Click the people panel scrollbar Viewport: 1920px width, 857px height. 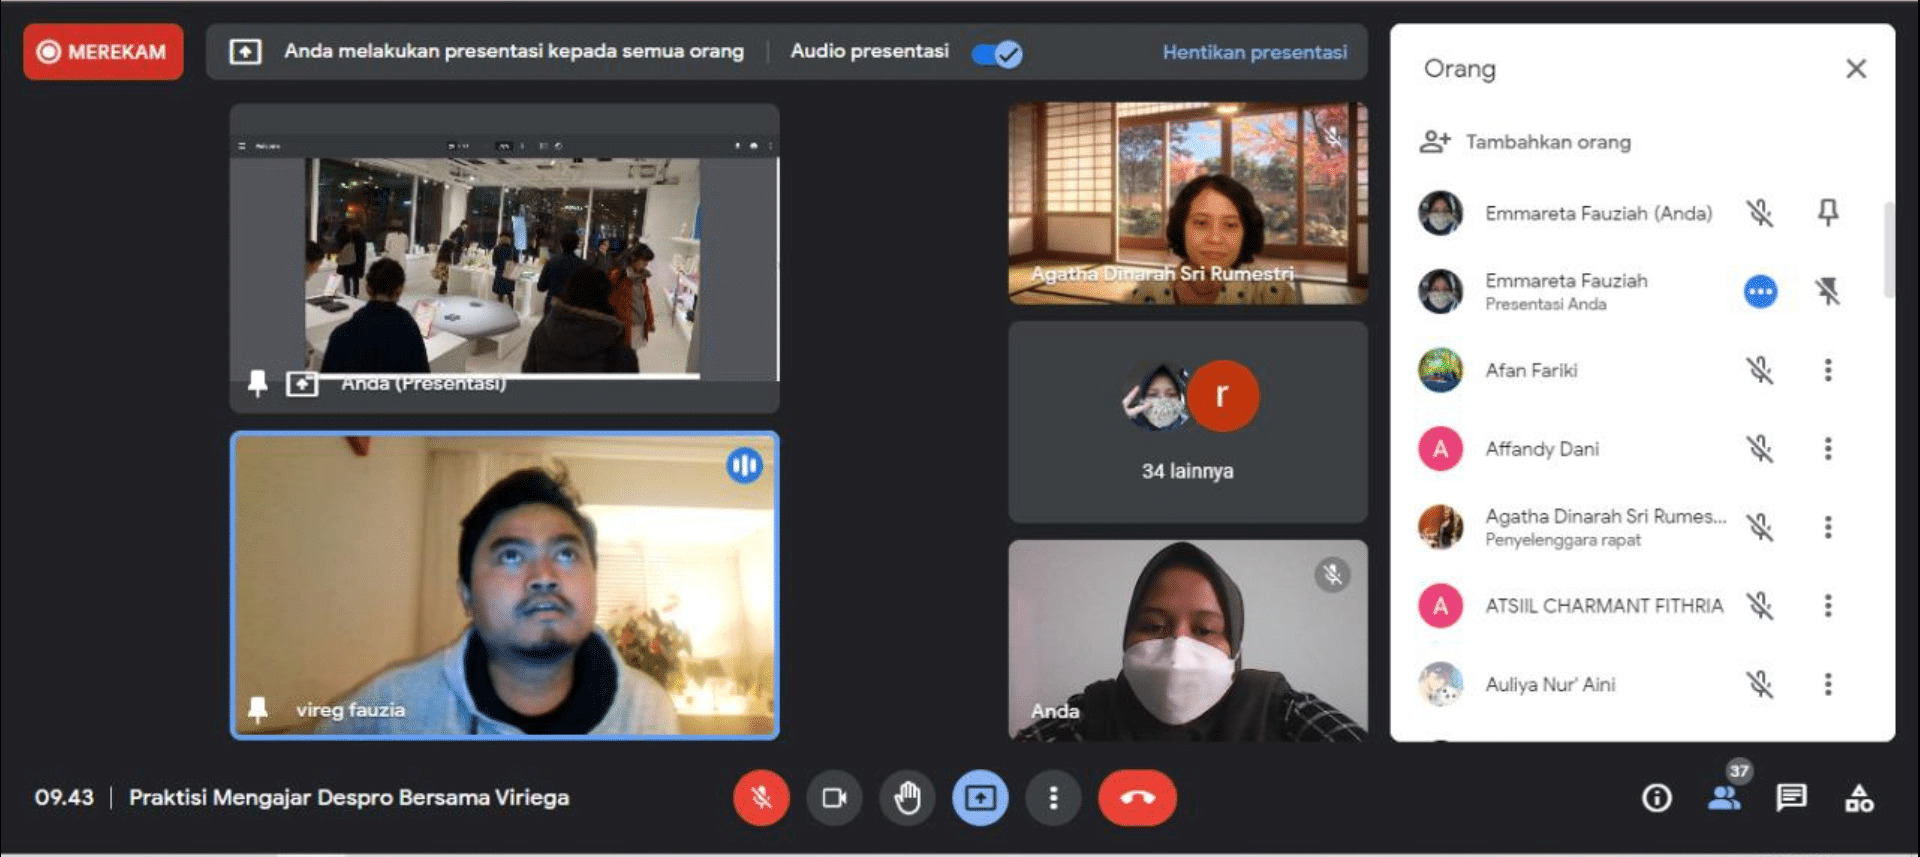(1888, 250)
